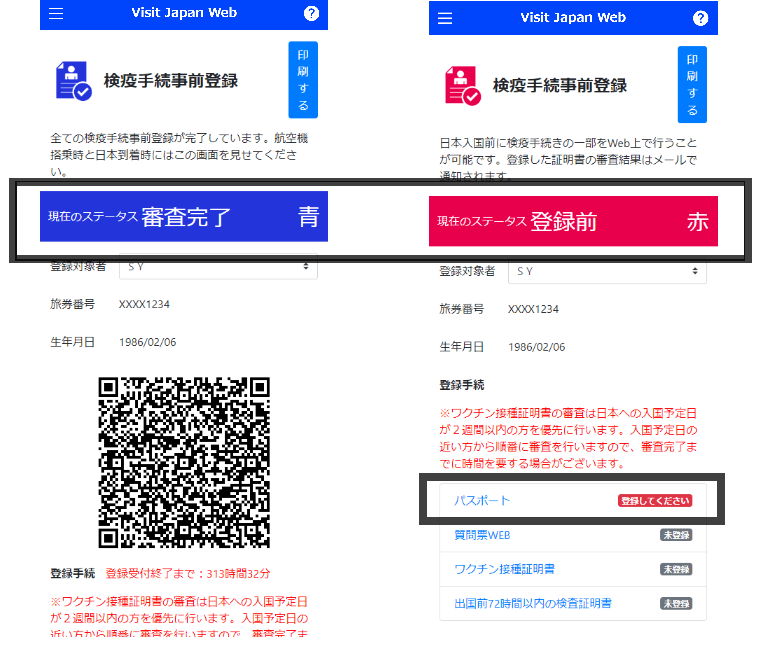760x655 pixels.
Task: Open the パスポート registration item
Action: pyautogui.click(x=484, y=501)
